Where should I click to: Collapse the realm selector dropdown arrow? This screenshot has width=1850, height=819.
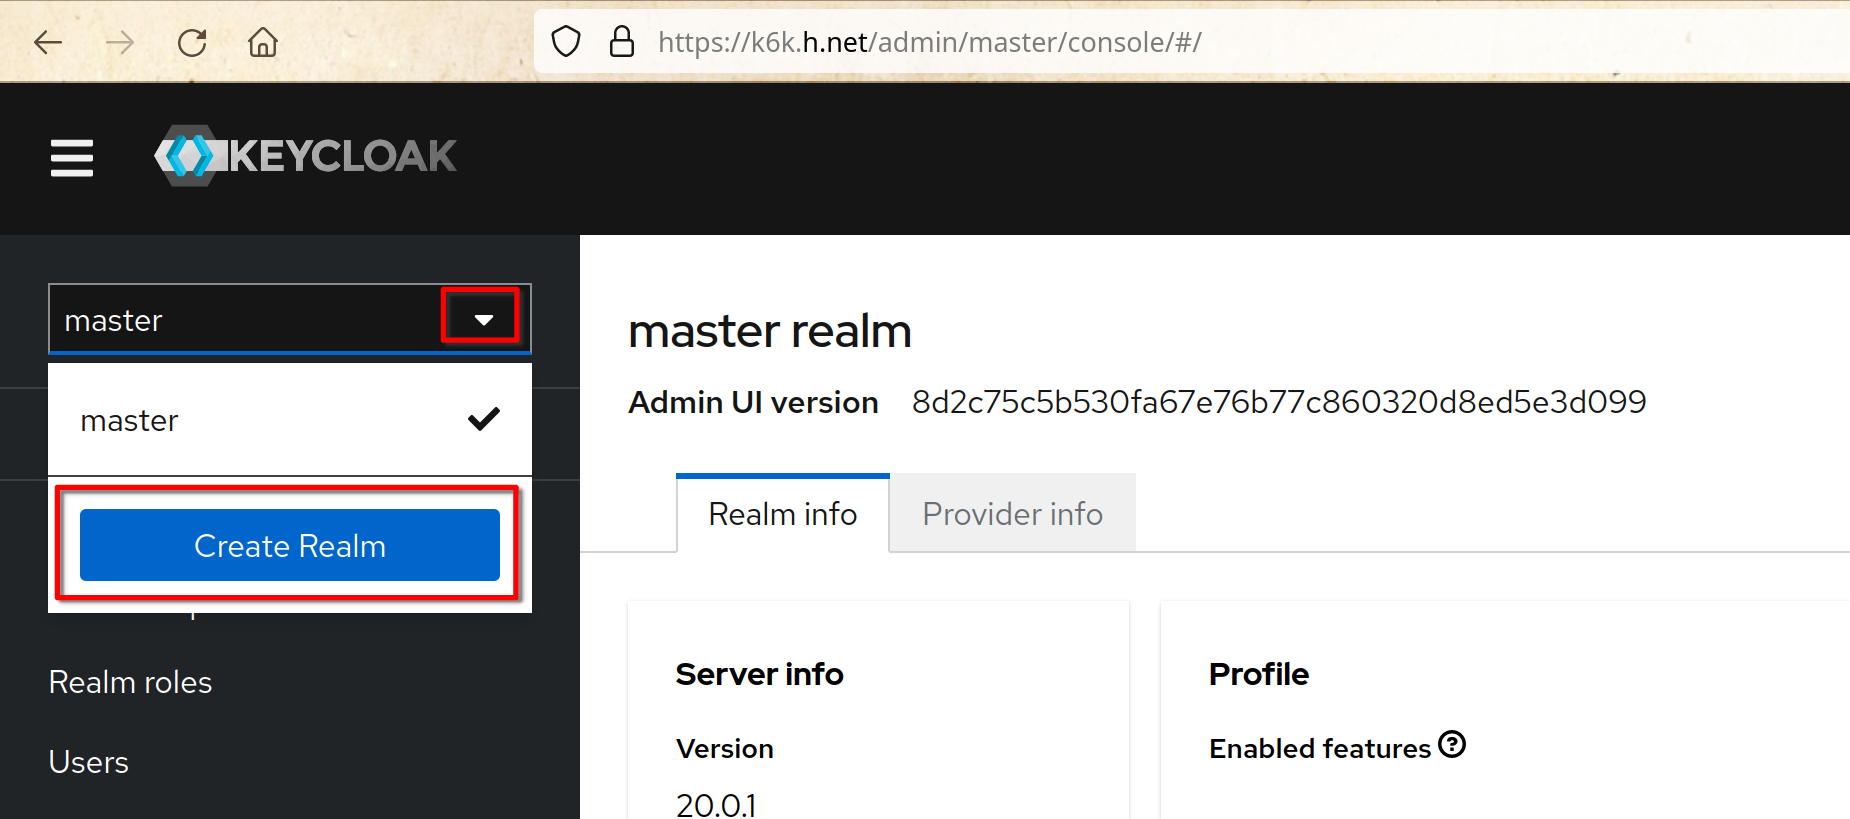point(483,320)
